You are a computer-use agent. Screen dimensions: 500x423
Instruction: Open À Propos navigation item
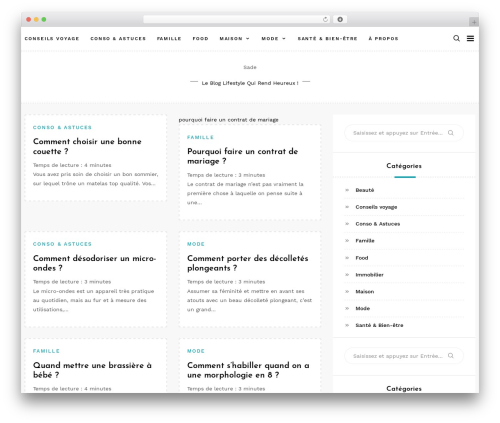point(383,39)
